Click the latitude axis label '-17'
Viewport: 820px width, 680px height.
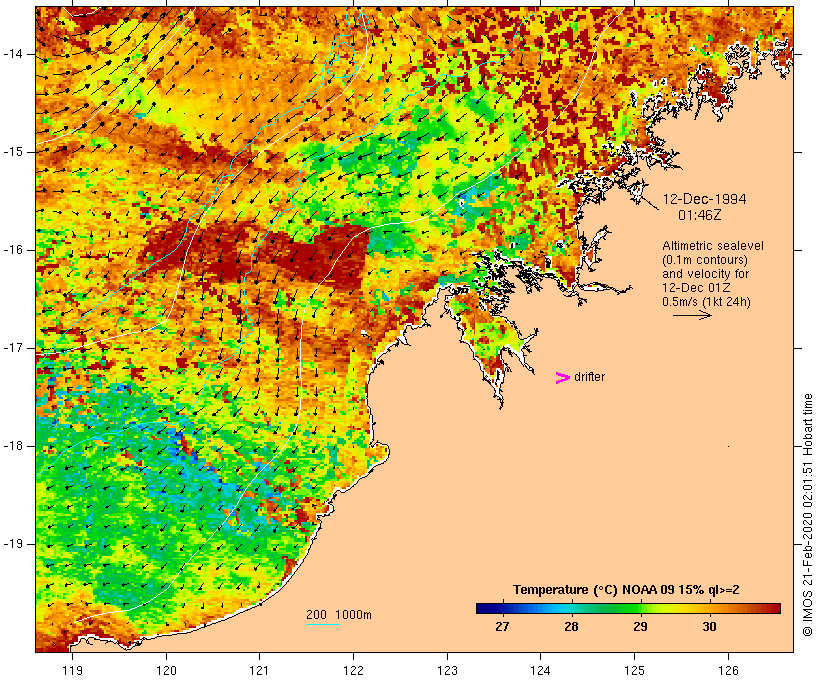point(13,348)
